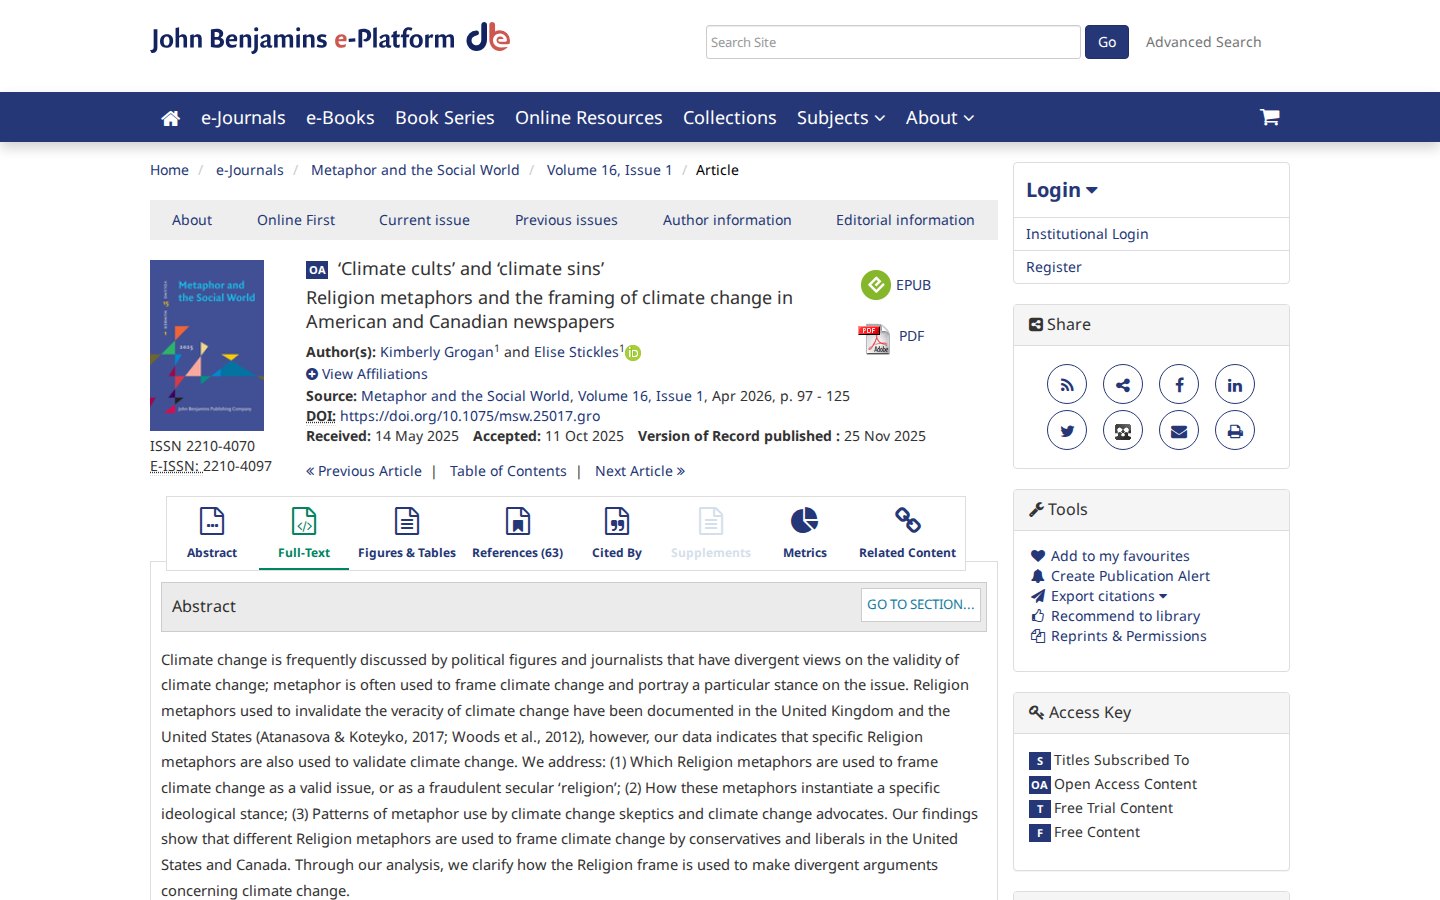1440x900 pixels.
Task: Open References (63) tab
Action: pyautogui.click(x=517, y=533)
